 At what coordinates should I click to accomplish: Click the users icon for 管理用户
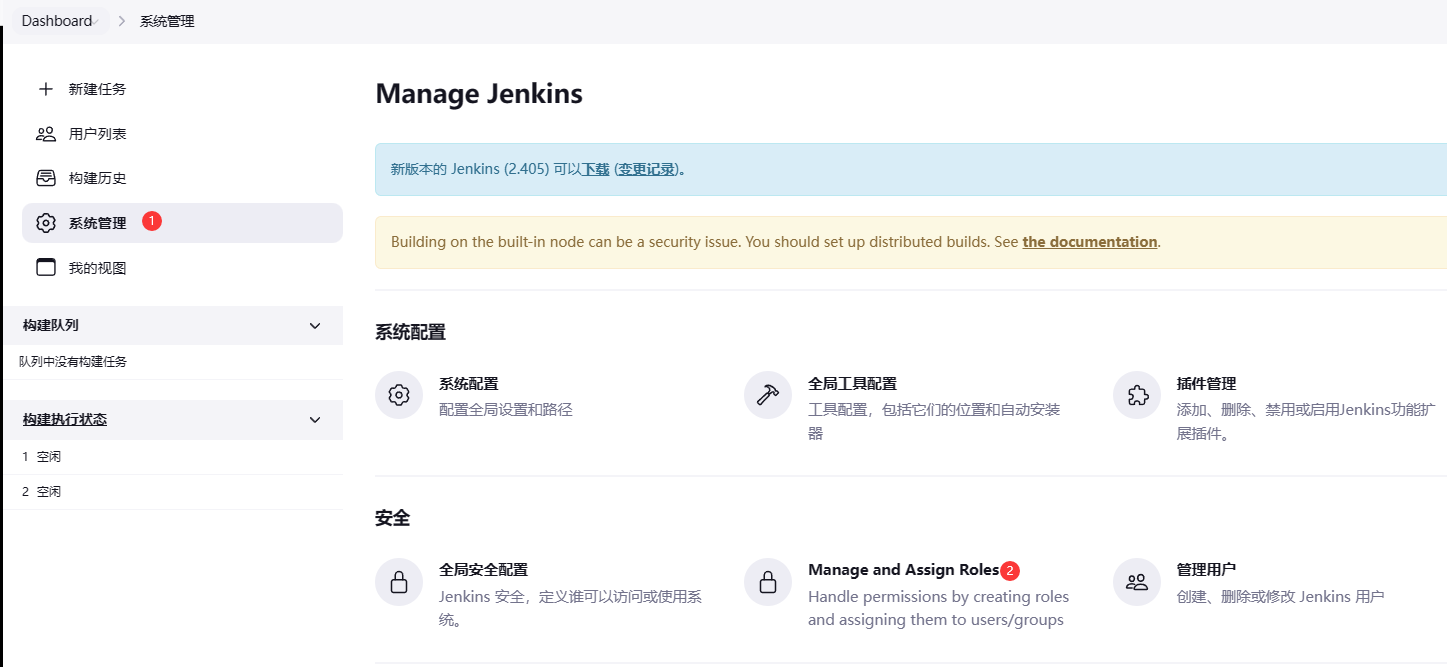1137,582
